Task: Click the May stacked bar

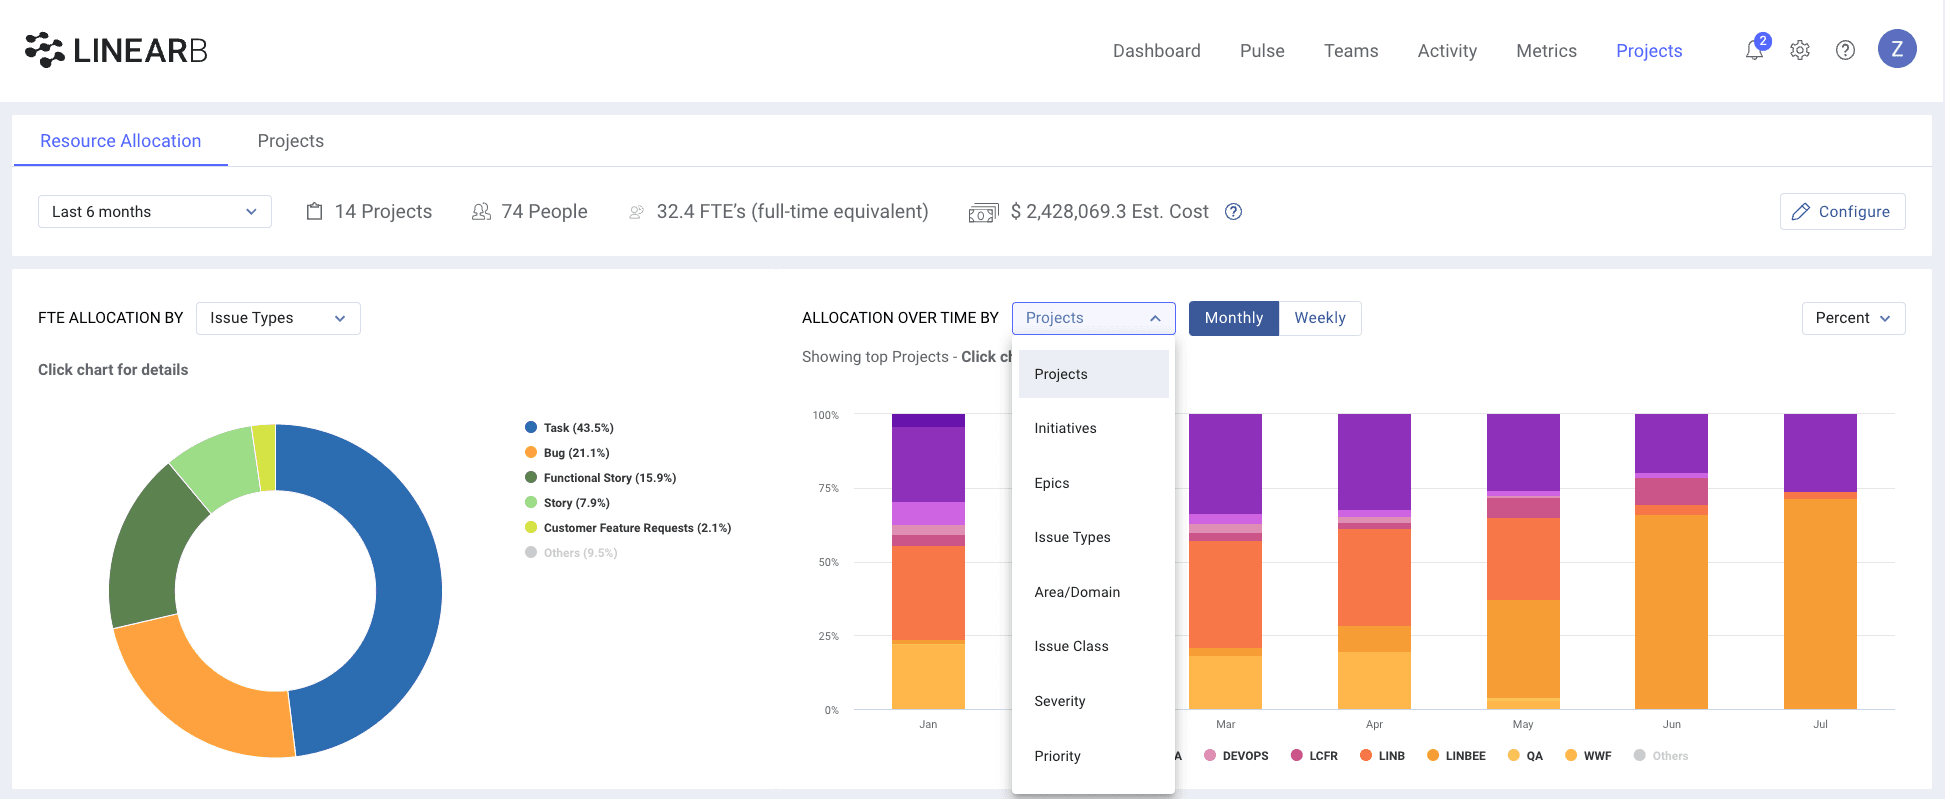Action: [1523, 561]
